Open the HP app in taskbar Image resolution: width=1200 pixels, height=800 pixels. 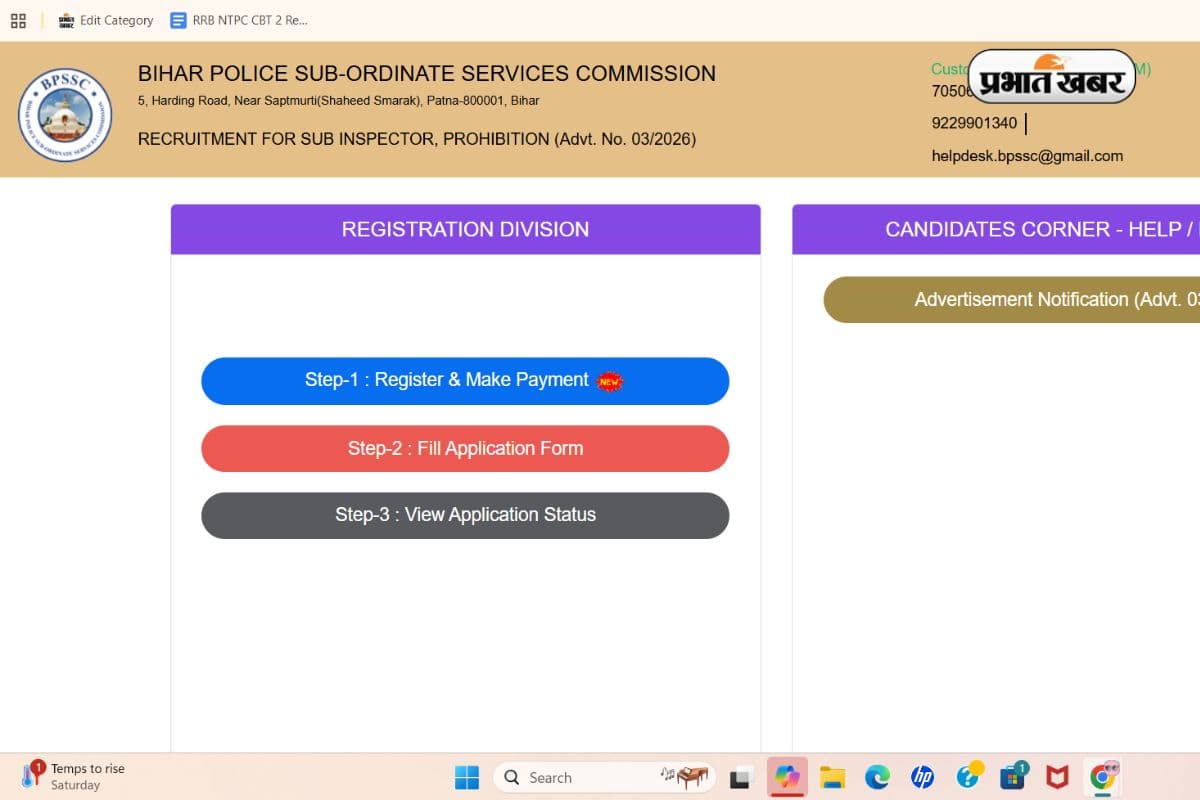922,777
